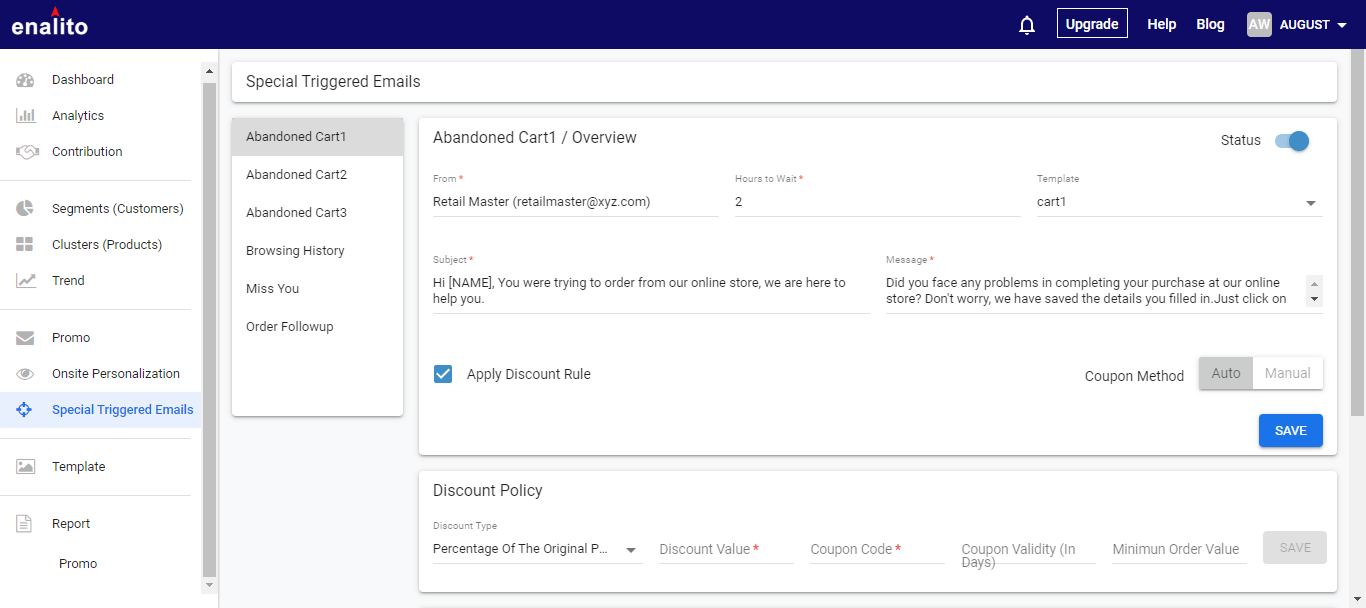Click the Clusters grid icon
This screenshot has width=1366, height=608.
pyautogui.click(x=26, y=245)
